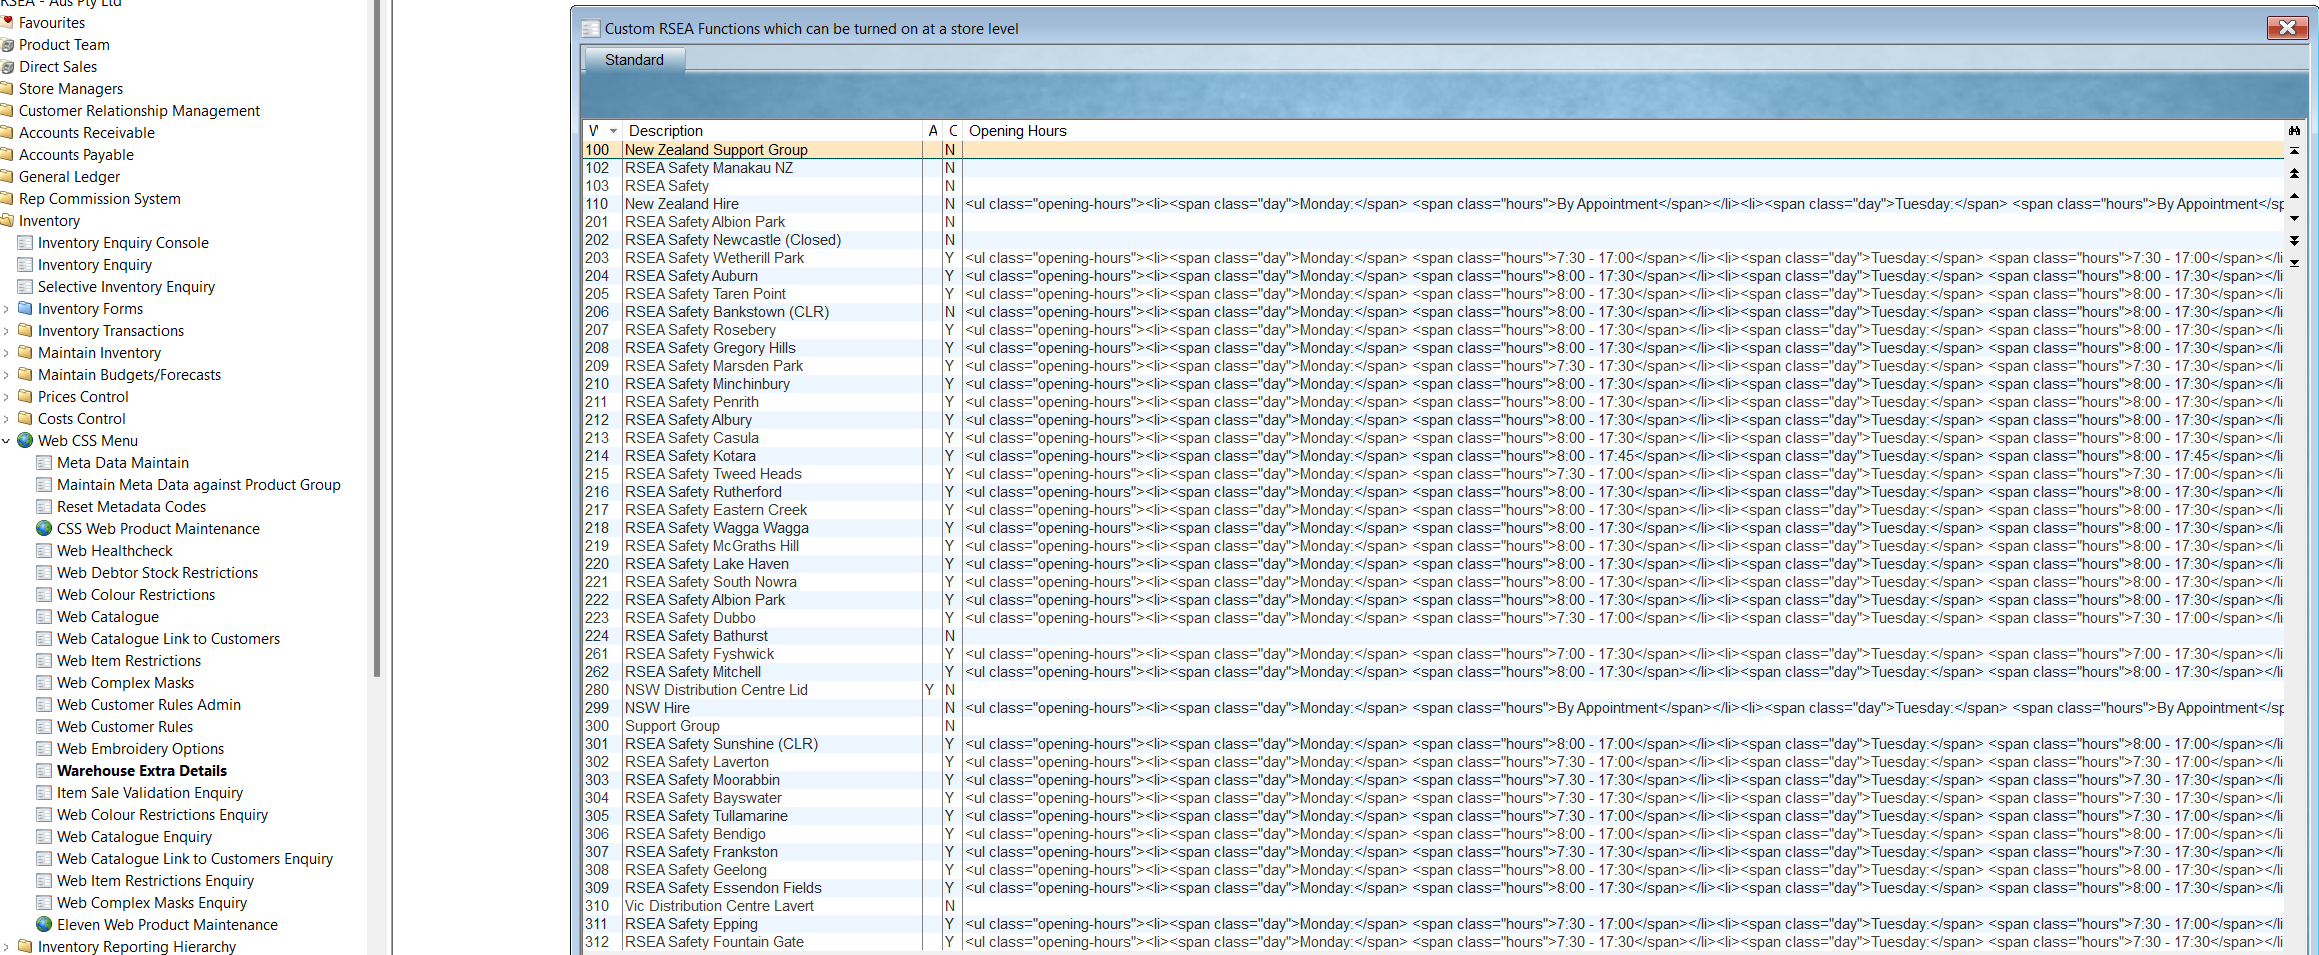The height and width of the screenshot is (955, 2319).
Task: Click the A column header
Action: pyautogui.click(x=932, y=131)
